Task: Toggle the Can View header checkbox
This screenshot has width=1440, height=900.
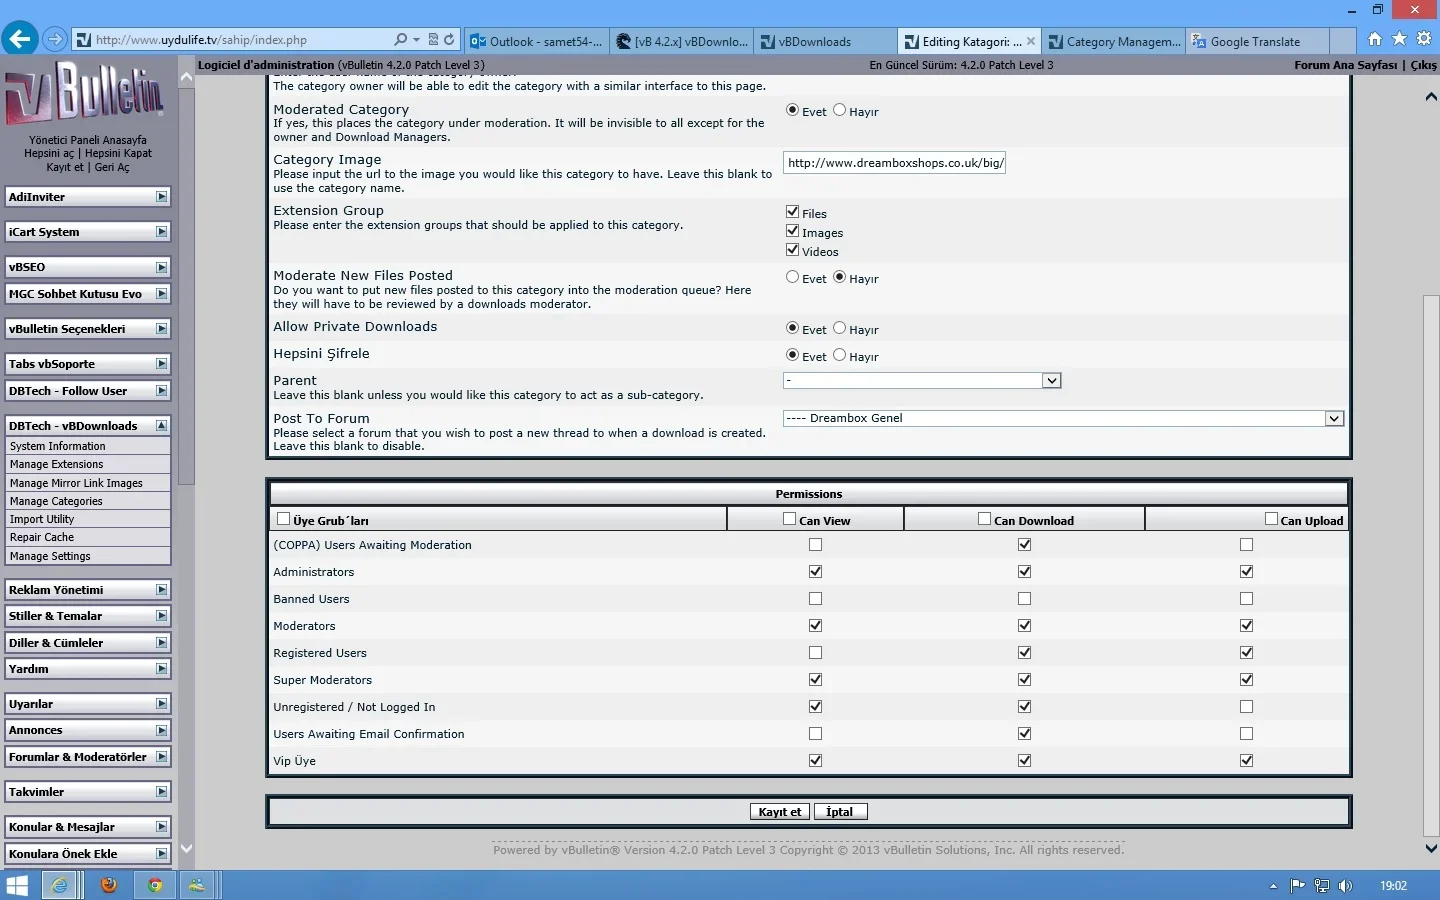Action: click(x=789, y=519)
